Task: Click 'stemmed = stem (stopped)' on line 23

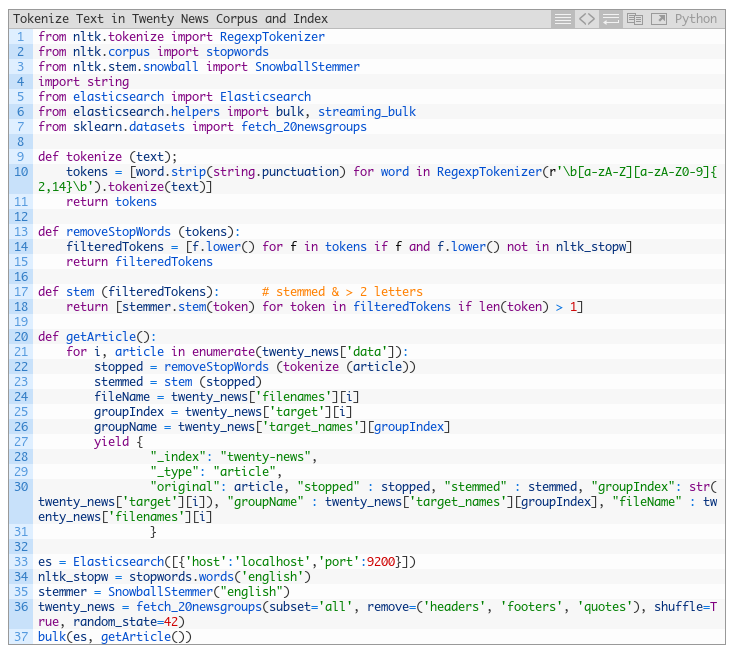Action: [x=178, y=382]
